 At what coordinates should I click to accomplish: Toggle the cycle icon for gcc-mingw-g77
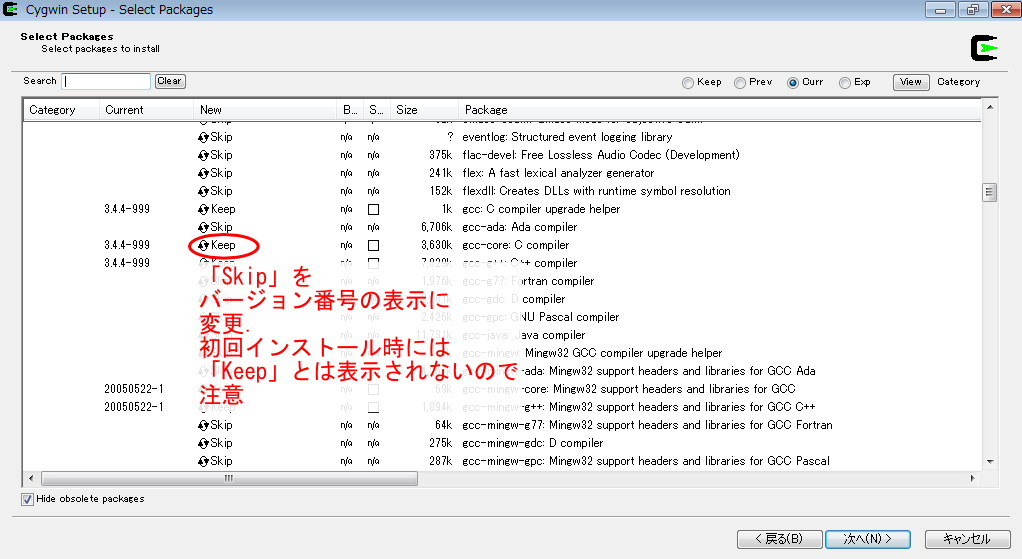[203, 425]
